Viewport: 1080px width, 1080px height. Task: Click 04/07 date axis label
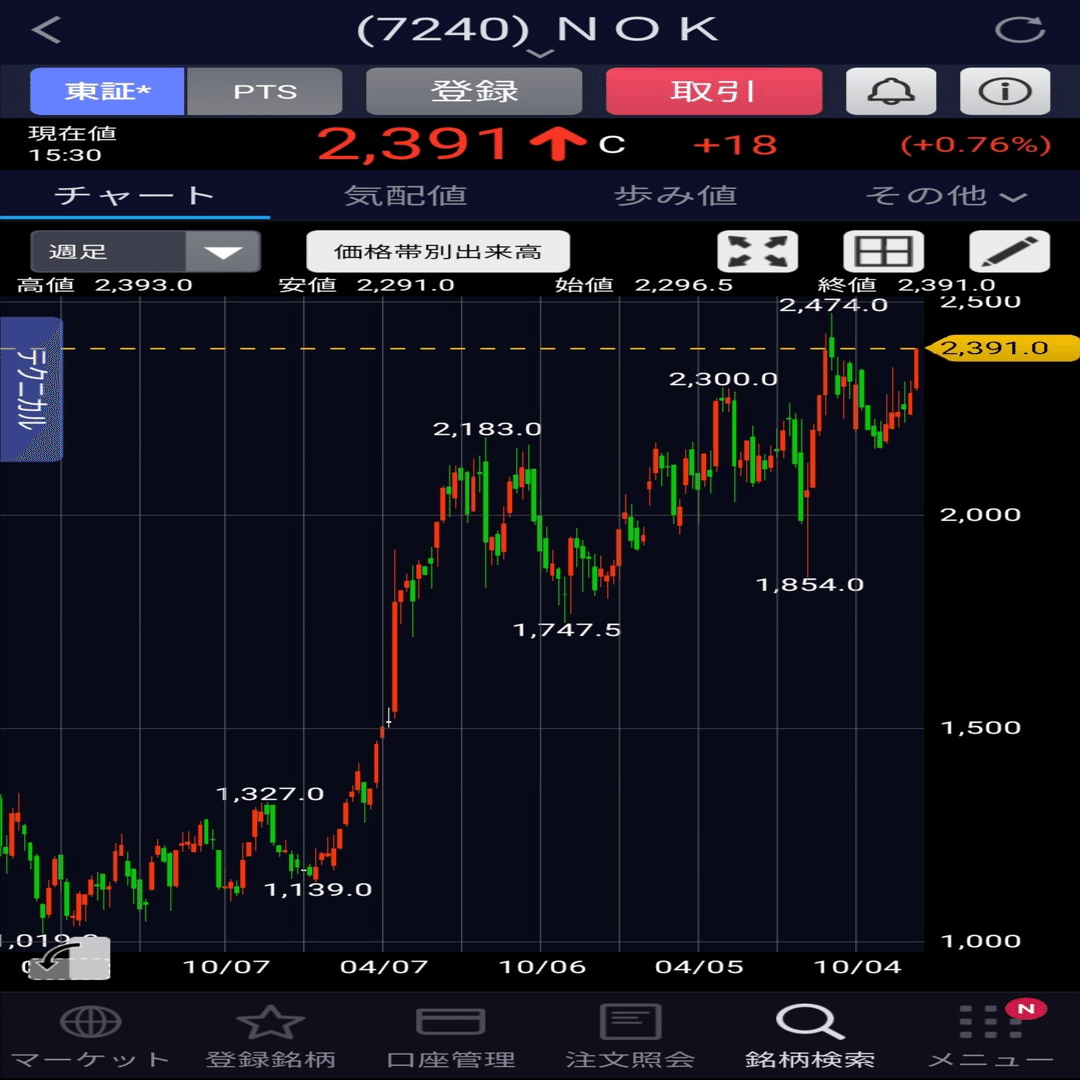(384, 966)
